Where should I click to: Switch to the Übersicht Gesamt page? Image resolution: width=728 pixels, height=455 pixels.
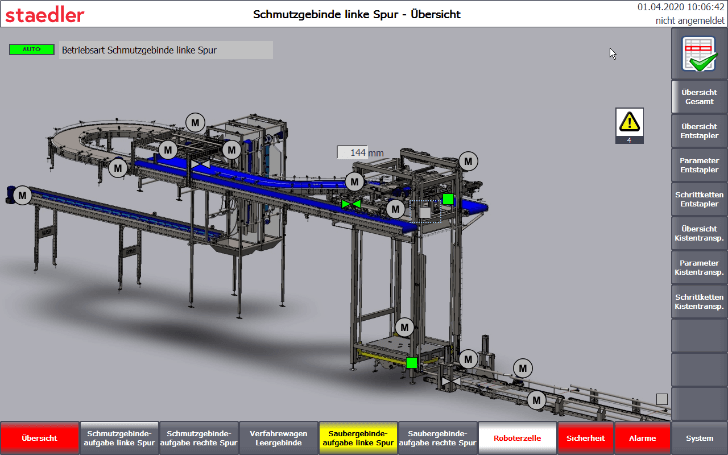[698, 97]
